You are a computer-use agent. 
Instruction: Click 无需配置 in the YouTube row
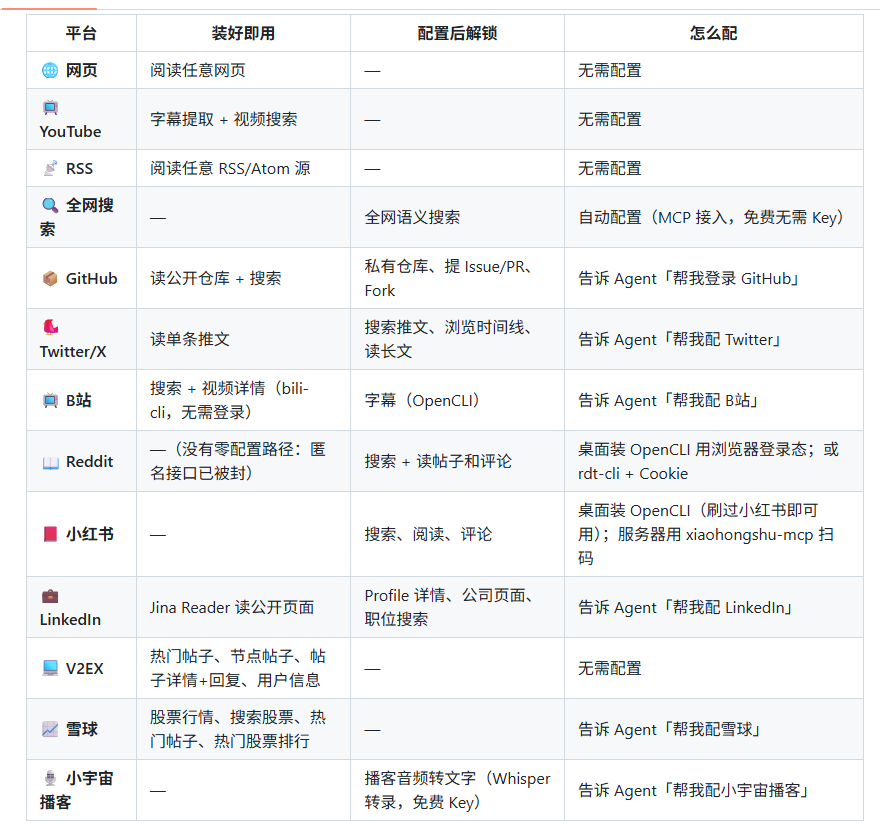[x=609, y=119]
